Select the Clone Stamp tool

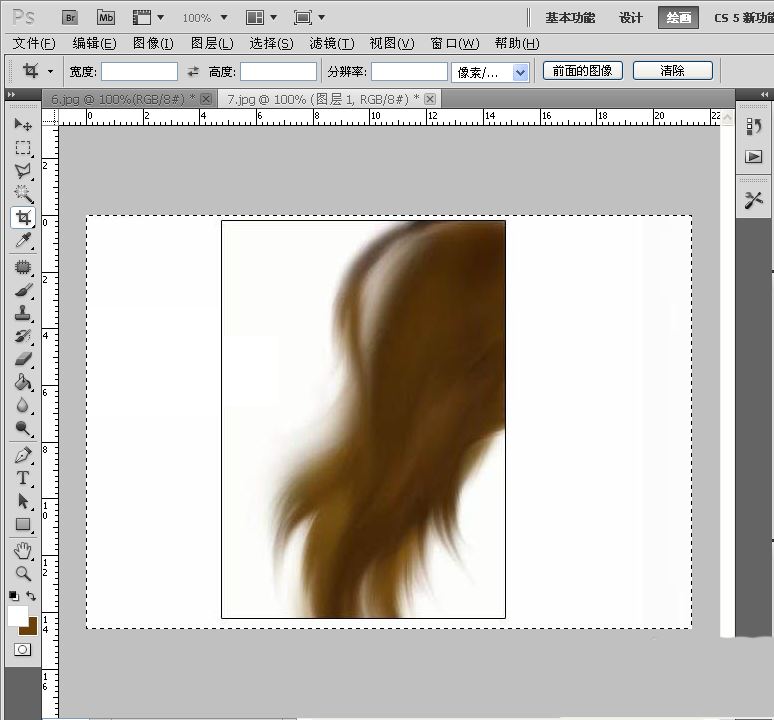tap(23, 312)
